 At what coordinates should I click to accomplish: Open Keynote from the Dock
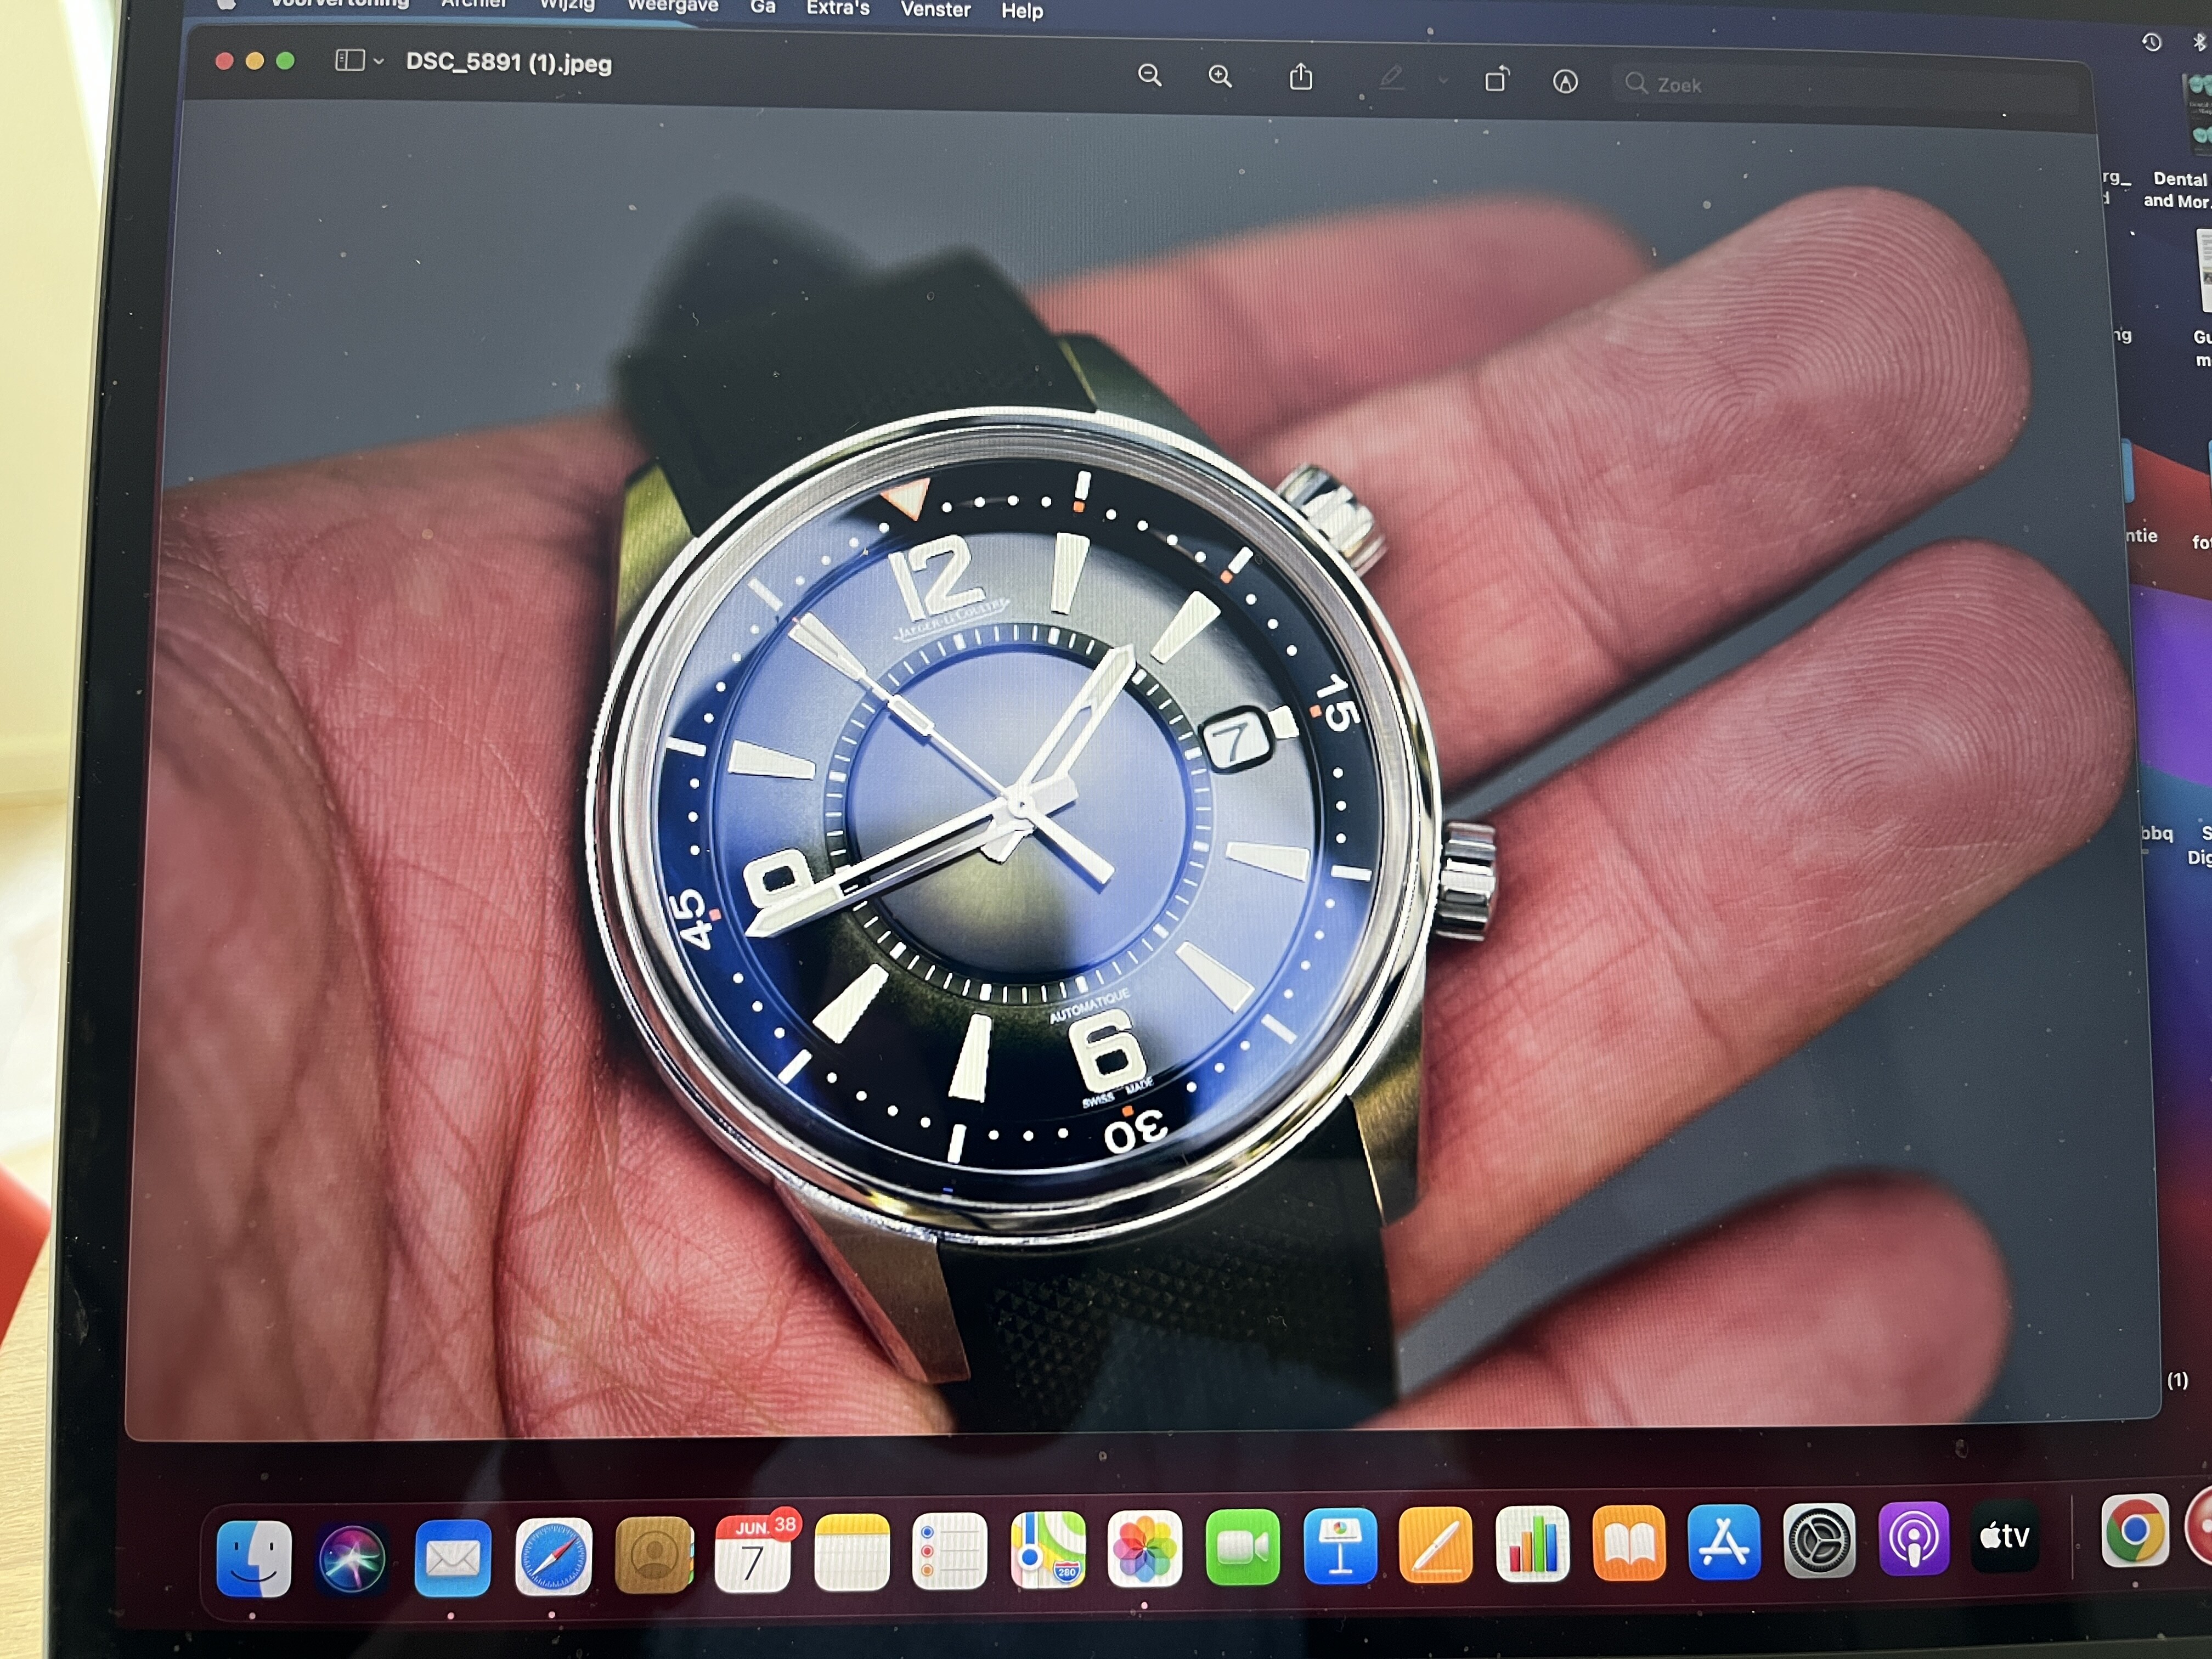click(x=1340, y=1546)
